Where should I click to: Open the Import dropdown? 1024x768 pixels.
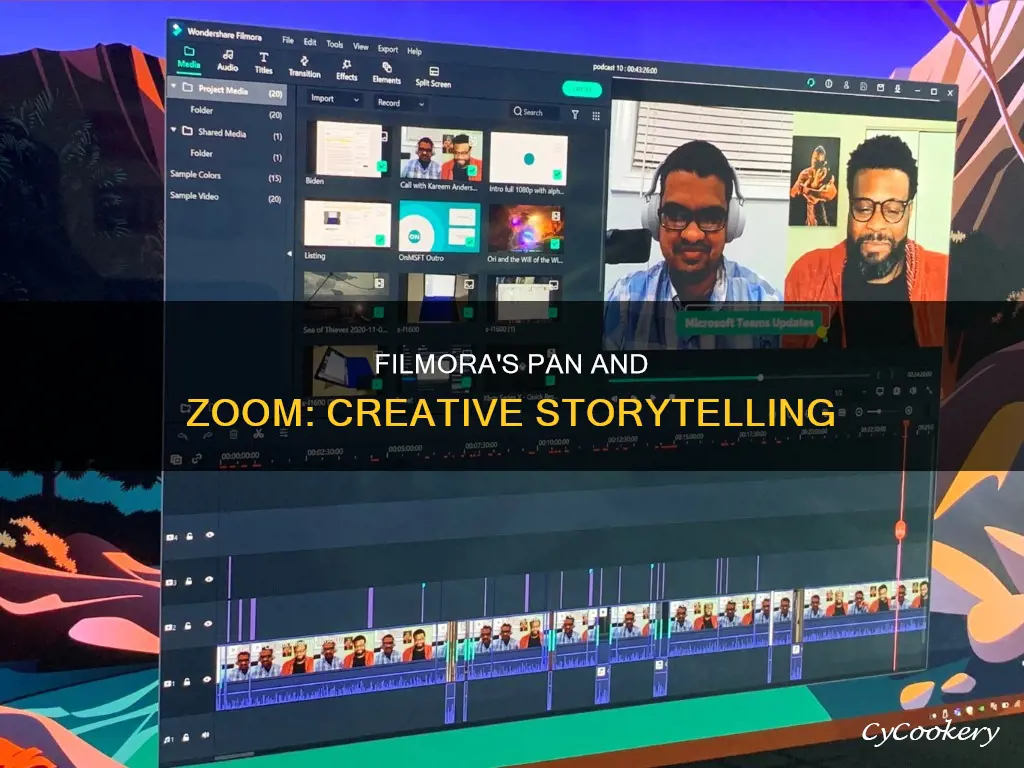pyautogui.click(x=334, y=99)
